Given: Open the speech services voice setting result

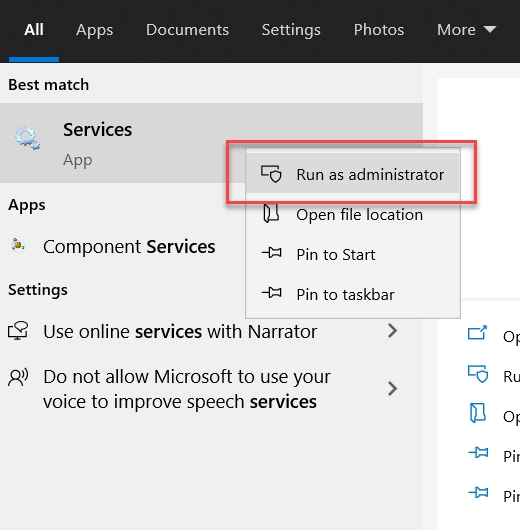Looking at the screenshot, I should click(211, 389).
